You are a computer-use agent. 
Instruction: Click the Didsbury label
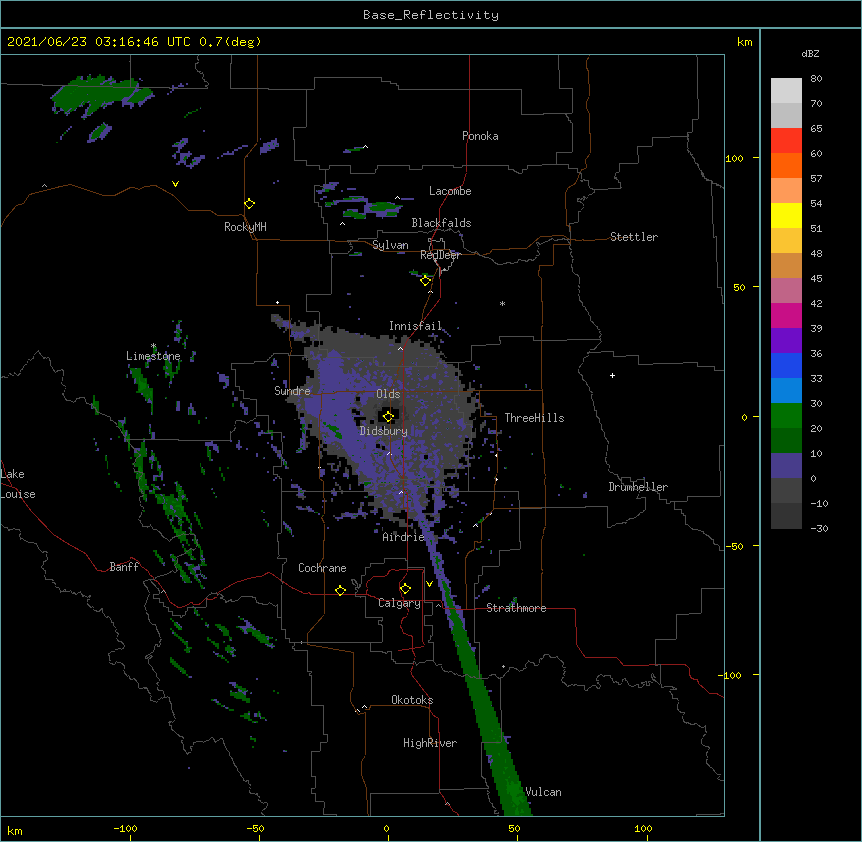(383, 431)
